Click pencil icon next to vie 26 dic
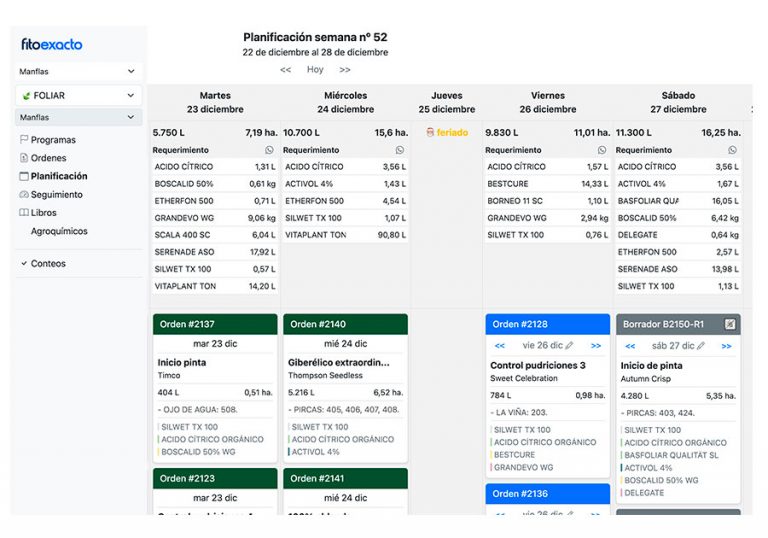 (x=569, y=345)
